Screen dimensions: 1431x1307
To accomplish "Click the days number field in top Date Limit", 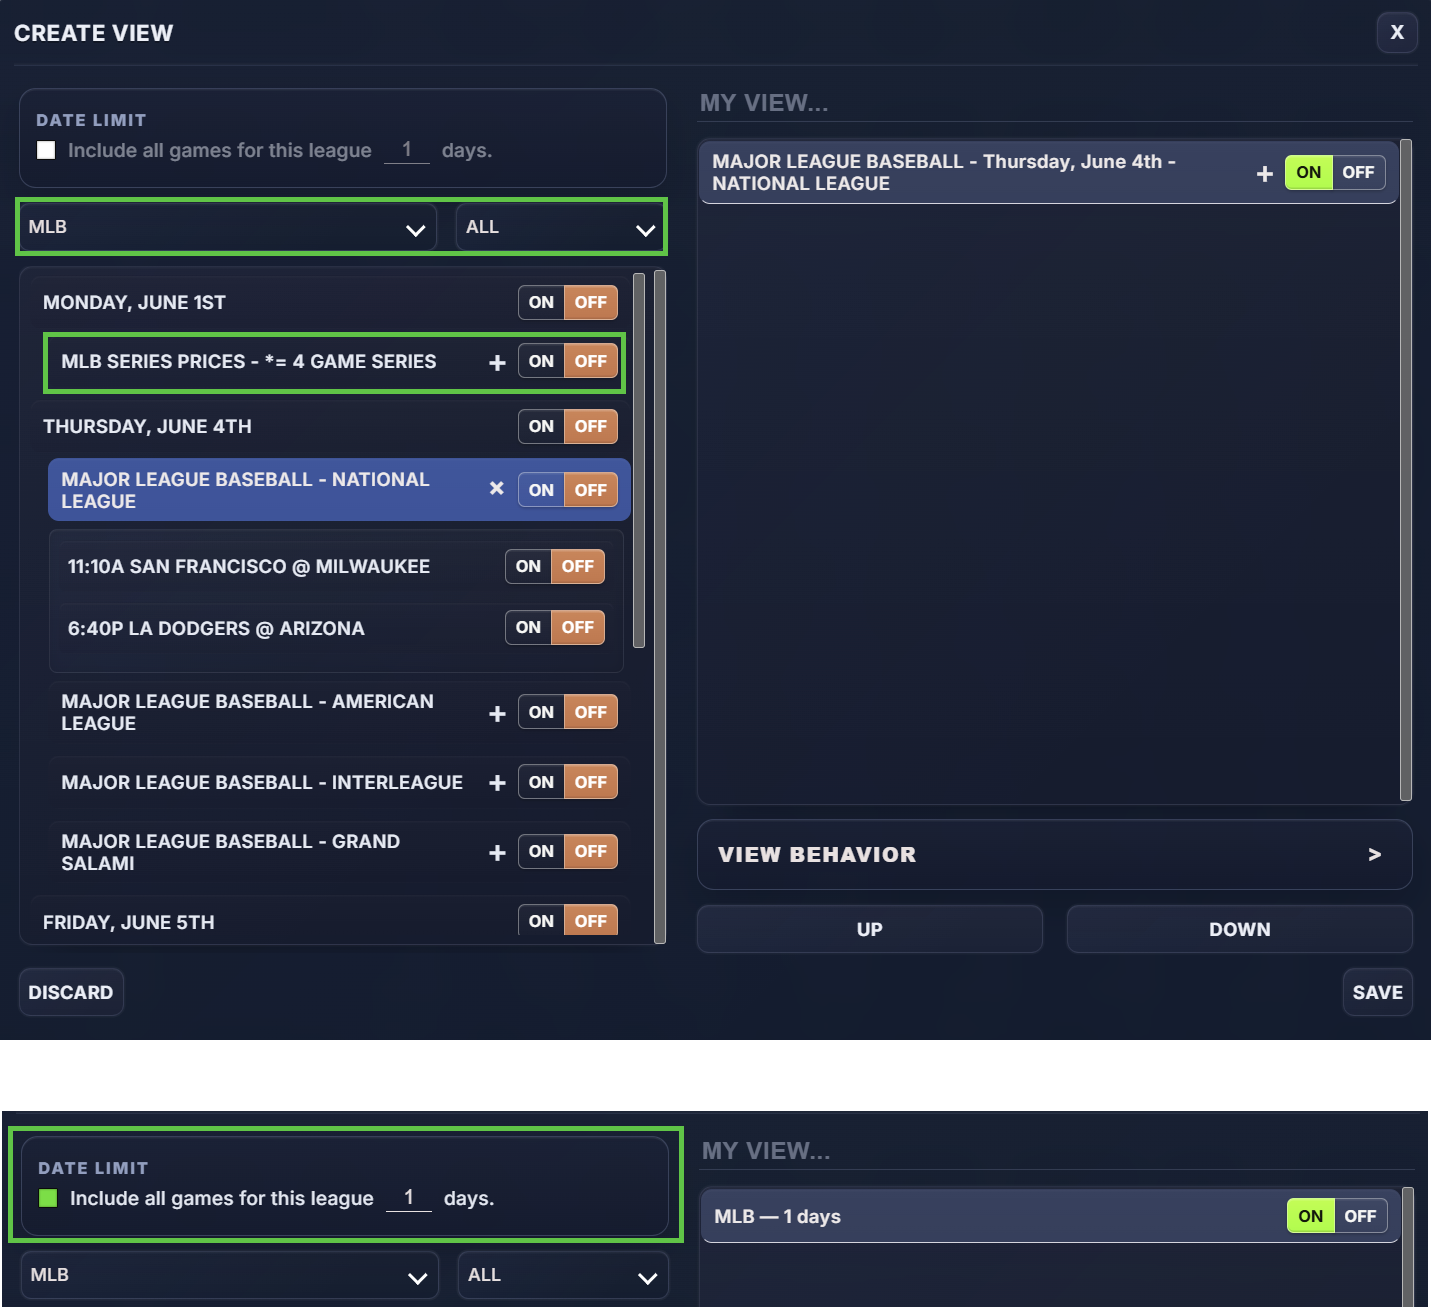I will click(x=407, y=150).
